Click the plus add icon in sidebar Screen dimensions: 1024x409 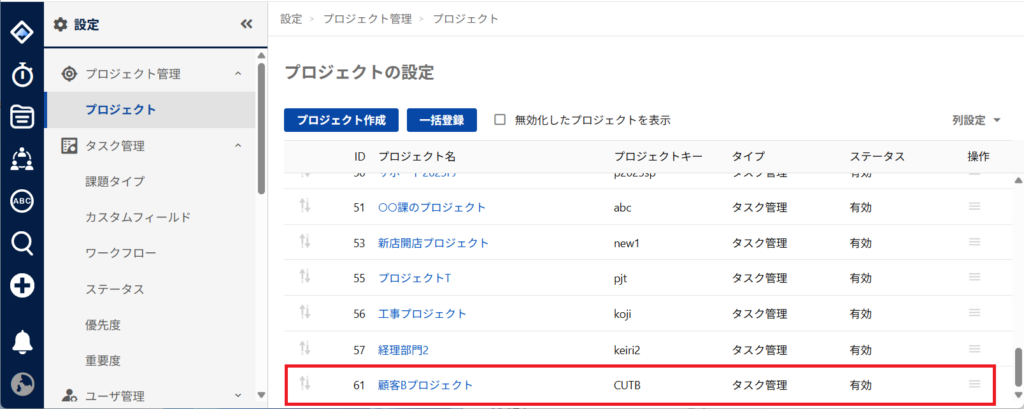coord(21,286)
